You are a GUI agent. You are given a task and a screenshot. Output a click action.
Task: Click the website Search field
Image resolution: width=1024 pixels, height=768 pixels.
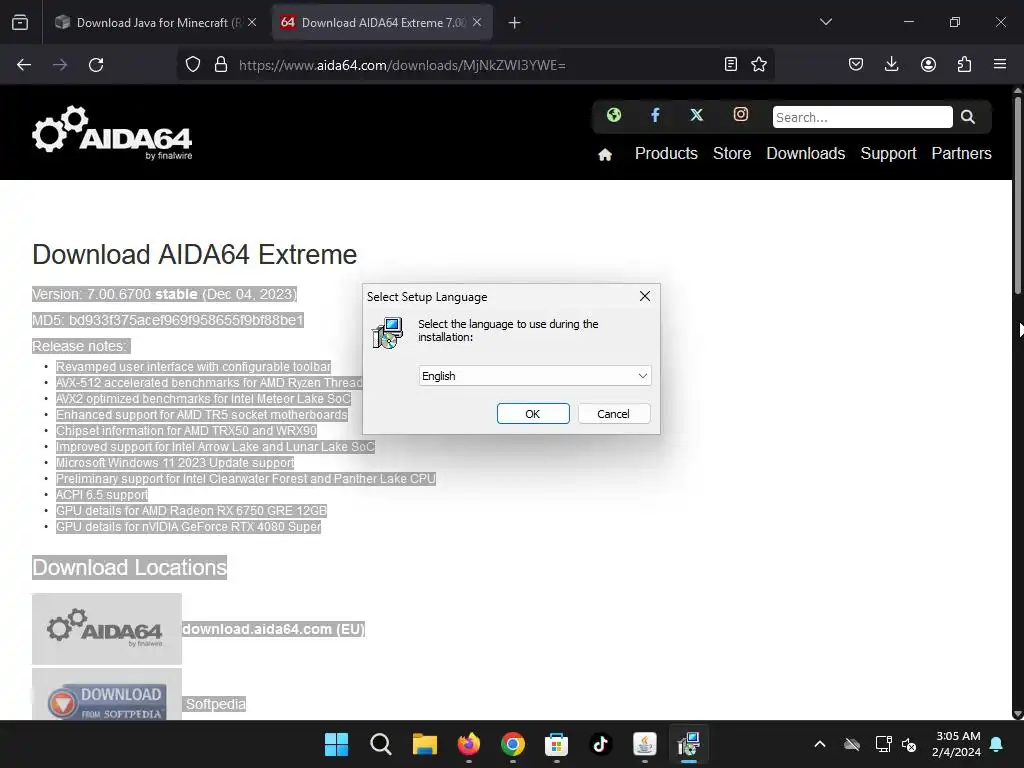click(x=862, y=117)
